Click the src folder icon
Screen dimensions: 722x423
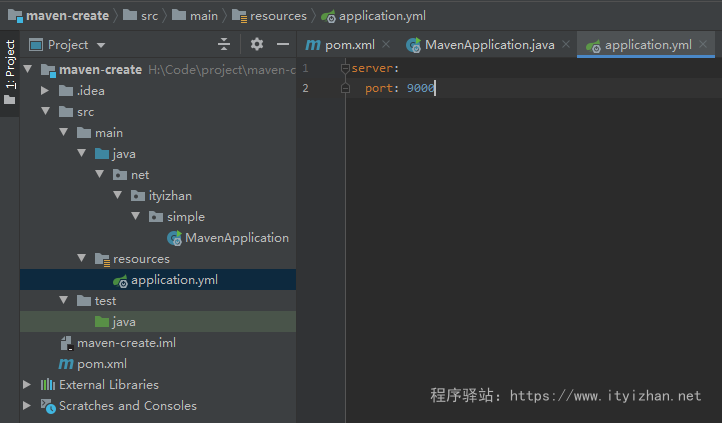[x=66, y=111]
